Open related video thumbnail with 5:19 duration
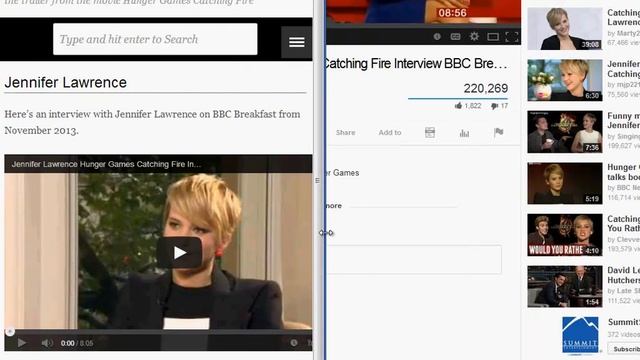640x360 pixels. [x=564, y=183]
